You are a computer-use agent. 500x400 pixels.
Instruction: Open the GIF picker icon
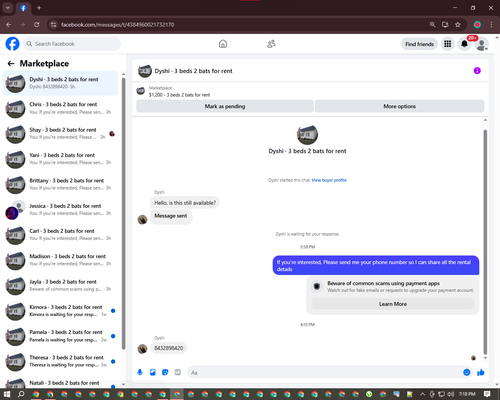178,372
